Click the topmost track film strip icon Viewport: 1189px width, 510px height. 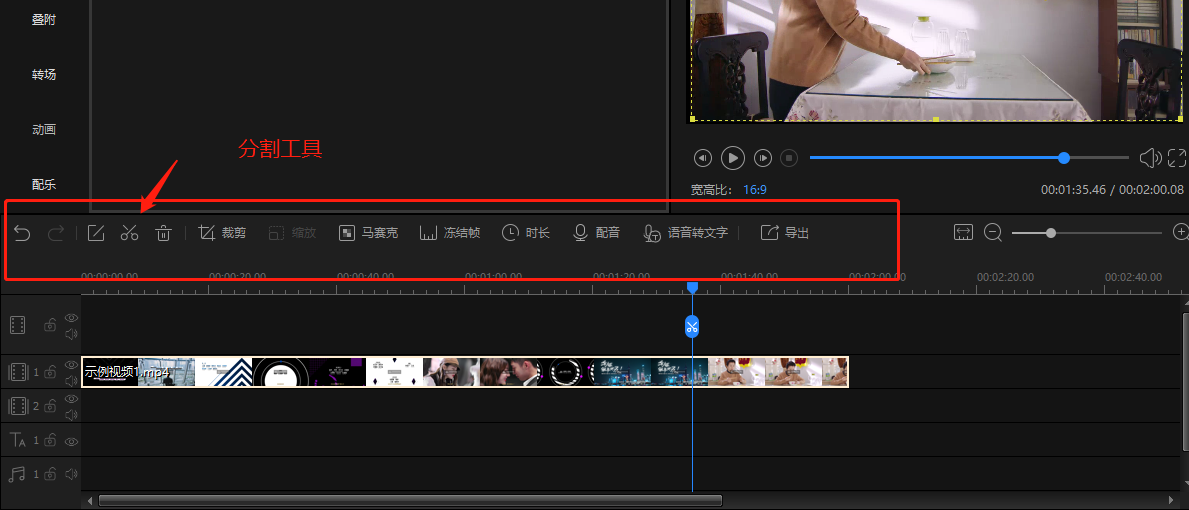pos(17,325)
